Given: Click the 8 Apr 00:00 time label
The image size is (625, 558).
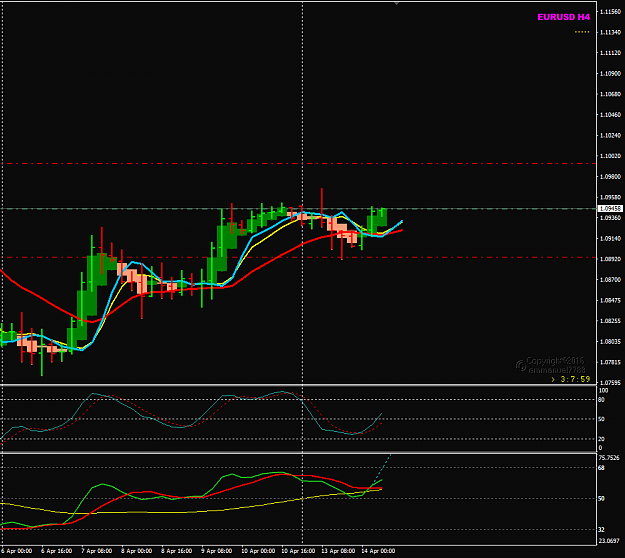Looking at the screenshot, I should click(136, 551).
